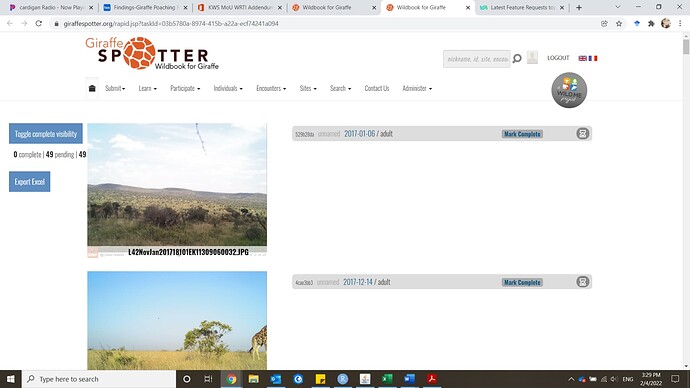The height and width of the screenshot is (388, 690).
Task: Bookmark this page with the star icon
Action: click(x=619, y=24)
